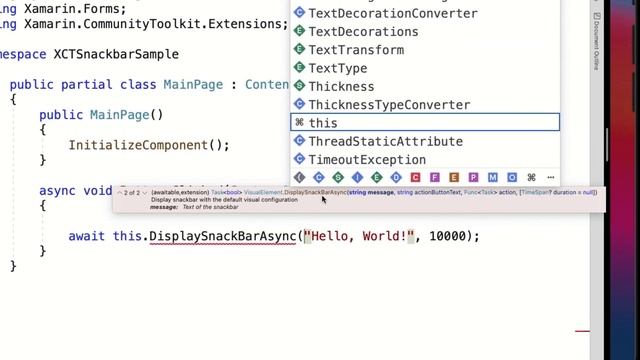Click the Xamarin.Forms using statement
The width and height of the screenshot is (640, 360).
(63, 8)
